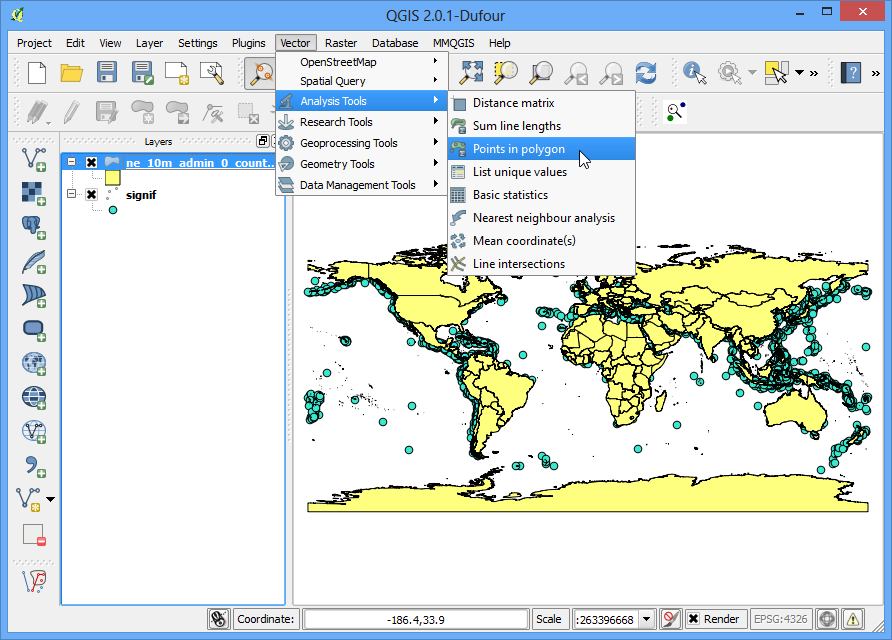892x640 pixels.
Task: Click the cyan point symbol of signif
Action: [x=113, y=210]
